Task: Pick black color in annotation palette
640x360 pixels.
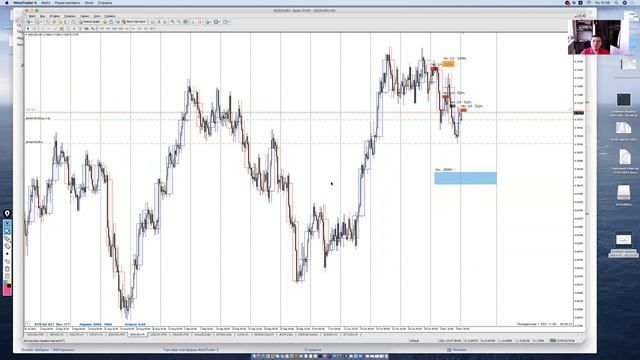Action: [x=9, y=285]
